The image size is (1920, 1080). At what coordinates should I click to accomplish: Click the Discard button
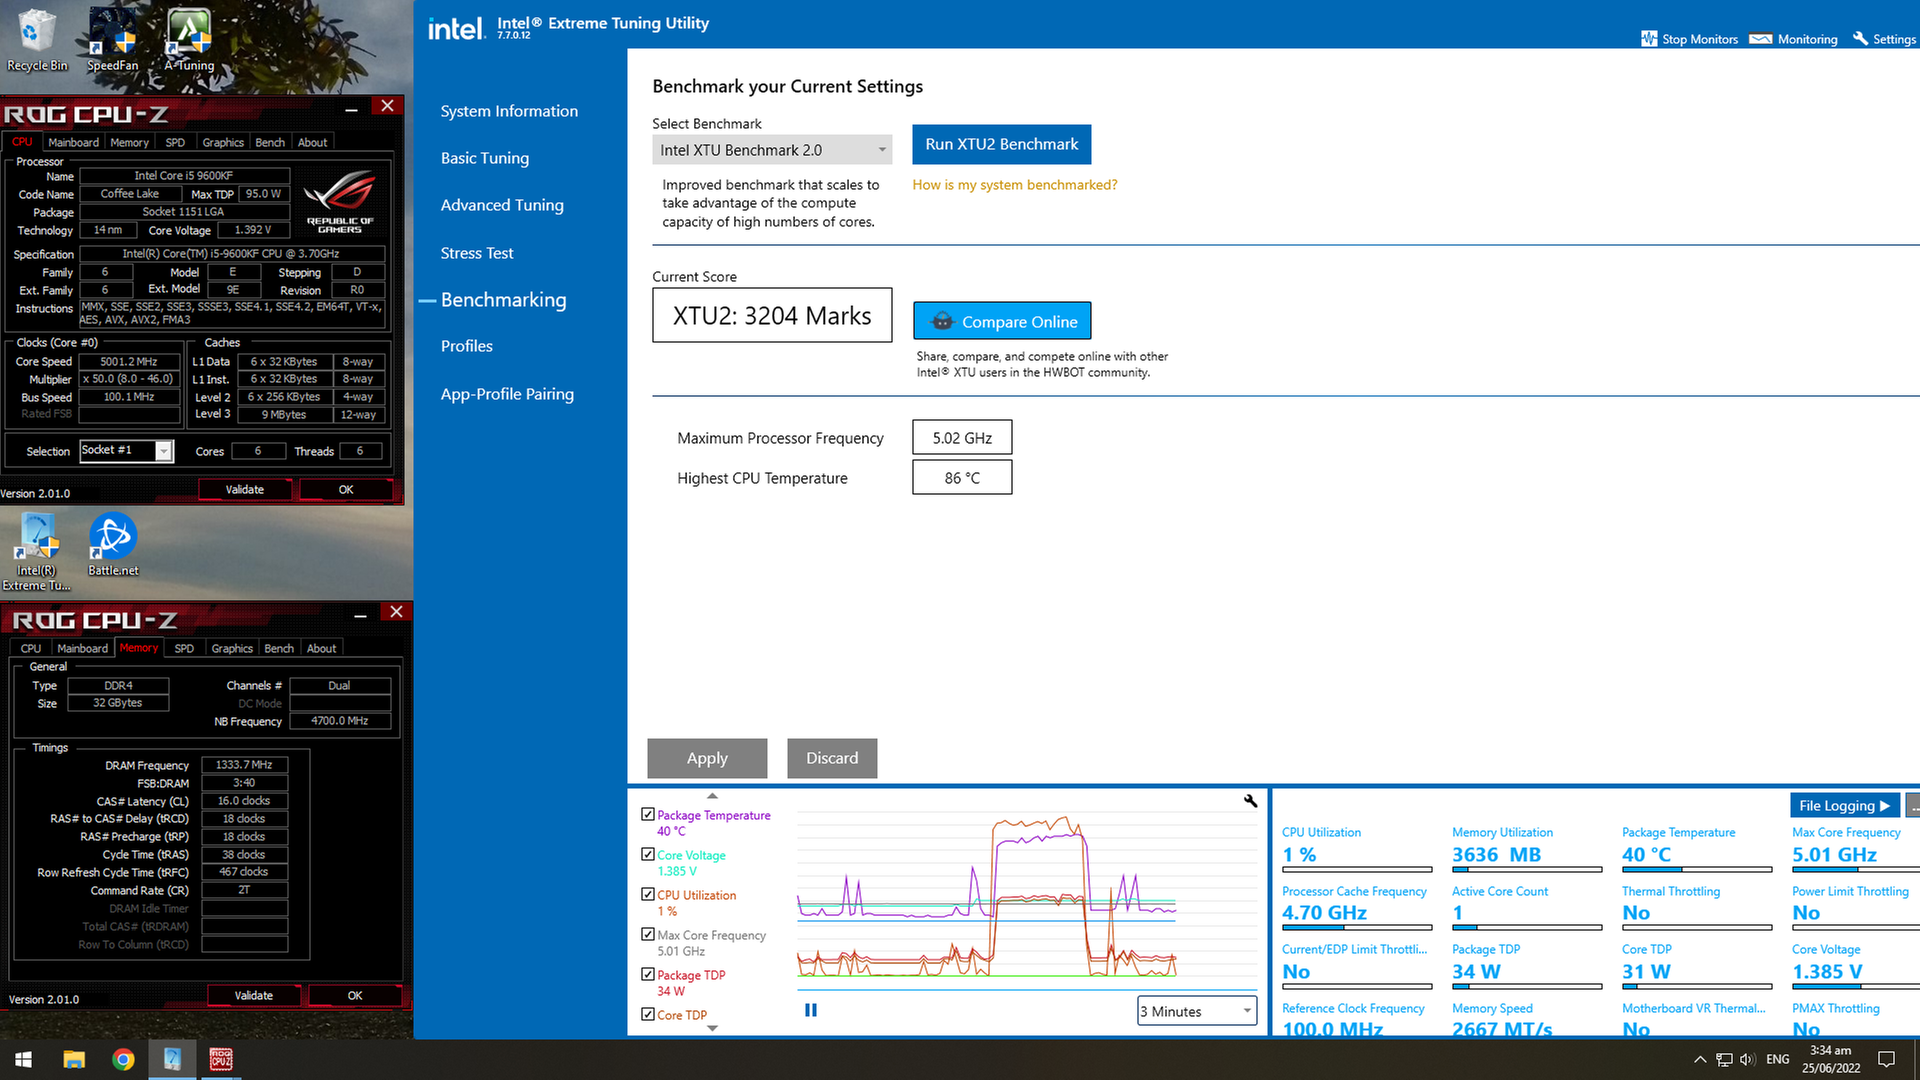832,758
